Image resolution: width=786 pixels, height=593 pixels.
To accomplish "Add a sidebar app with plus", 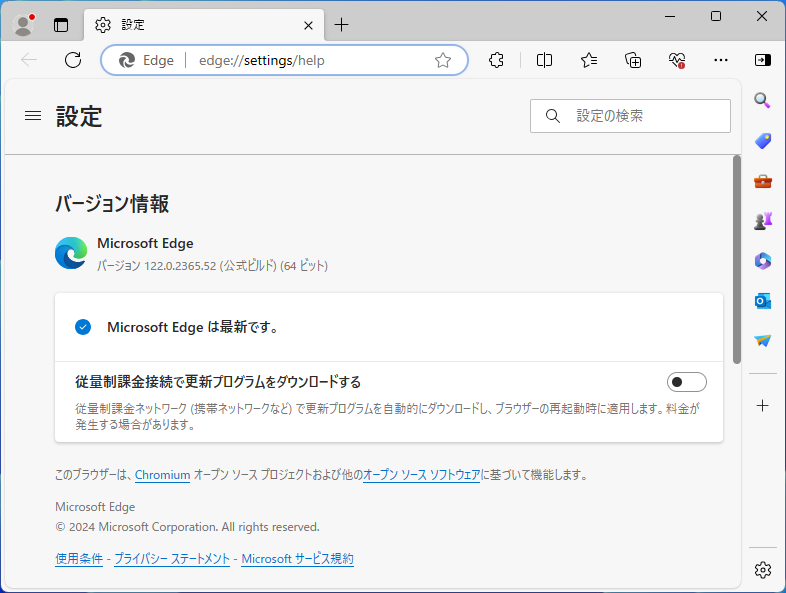I will coord(762,406).
